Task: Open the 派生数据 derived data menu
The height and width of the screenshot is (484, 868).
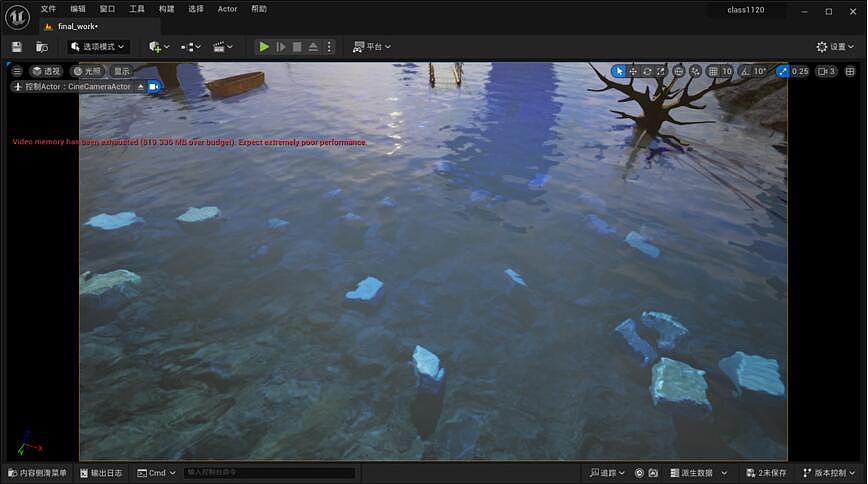Action: tap(698, 473)
